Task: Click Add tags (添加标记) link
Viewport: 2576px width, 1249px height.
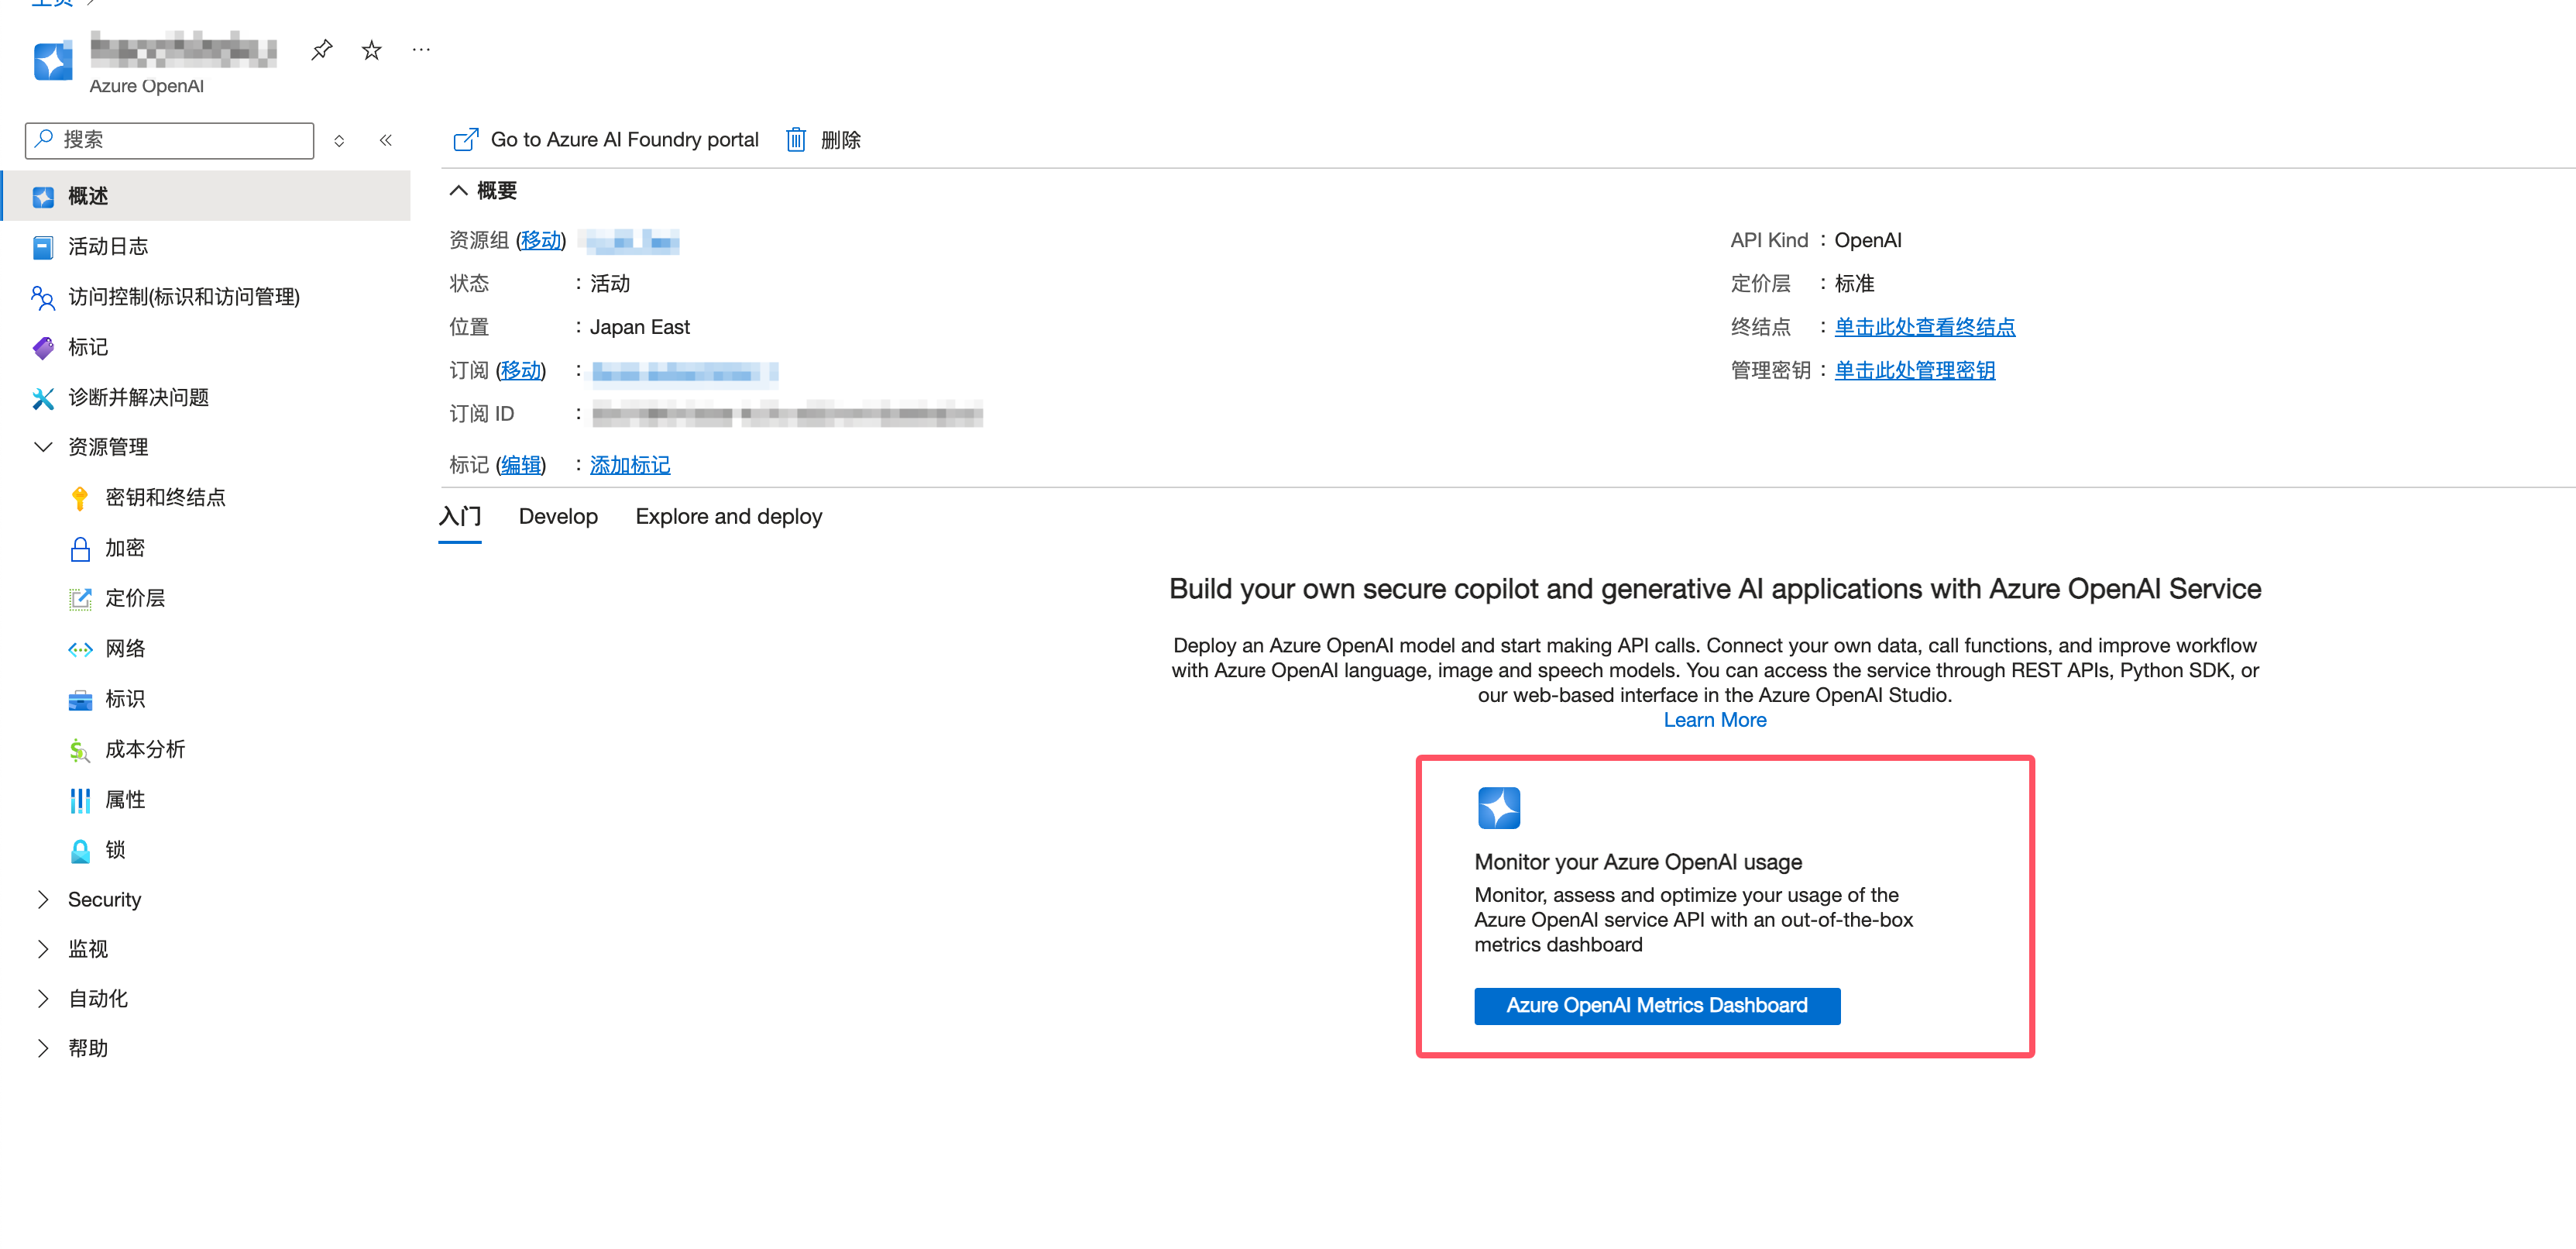Action: click(630, 465)
